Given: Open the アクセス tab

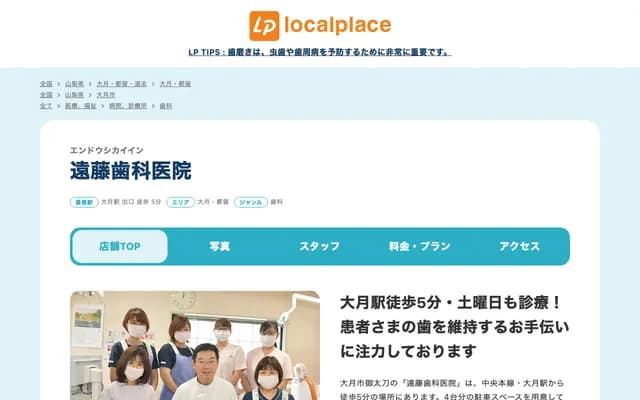Looking at the screenshot, I should (519, 246).
